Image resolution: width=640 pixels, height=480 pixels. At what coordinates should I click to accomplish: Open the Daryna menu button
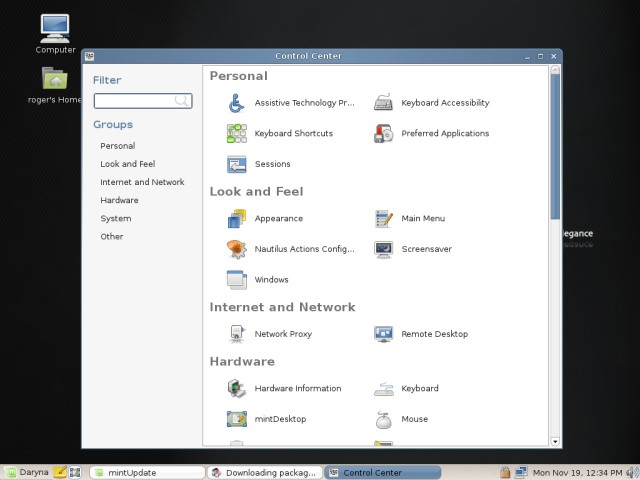click(x=27, y=473)
